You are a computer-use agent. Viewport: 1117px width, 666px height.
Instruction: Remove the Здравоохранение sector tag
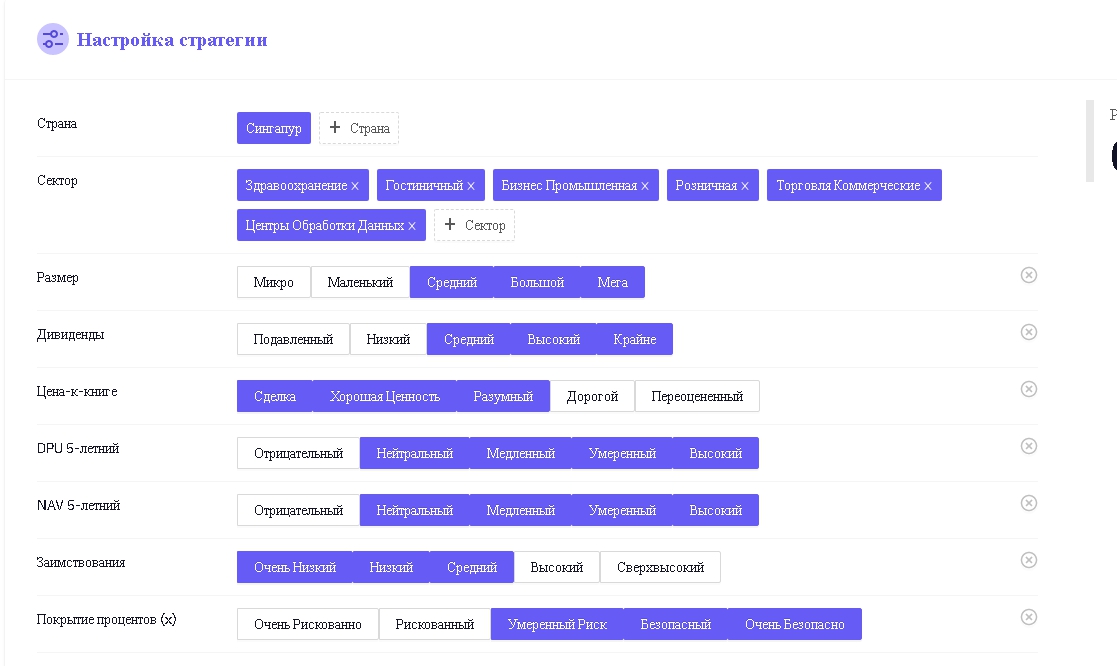(355, 186)
